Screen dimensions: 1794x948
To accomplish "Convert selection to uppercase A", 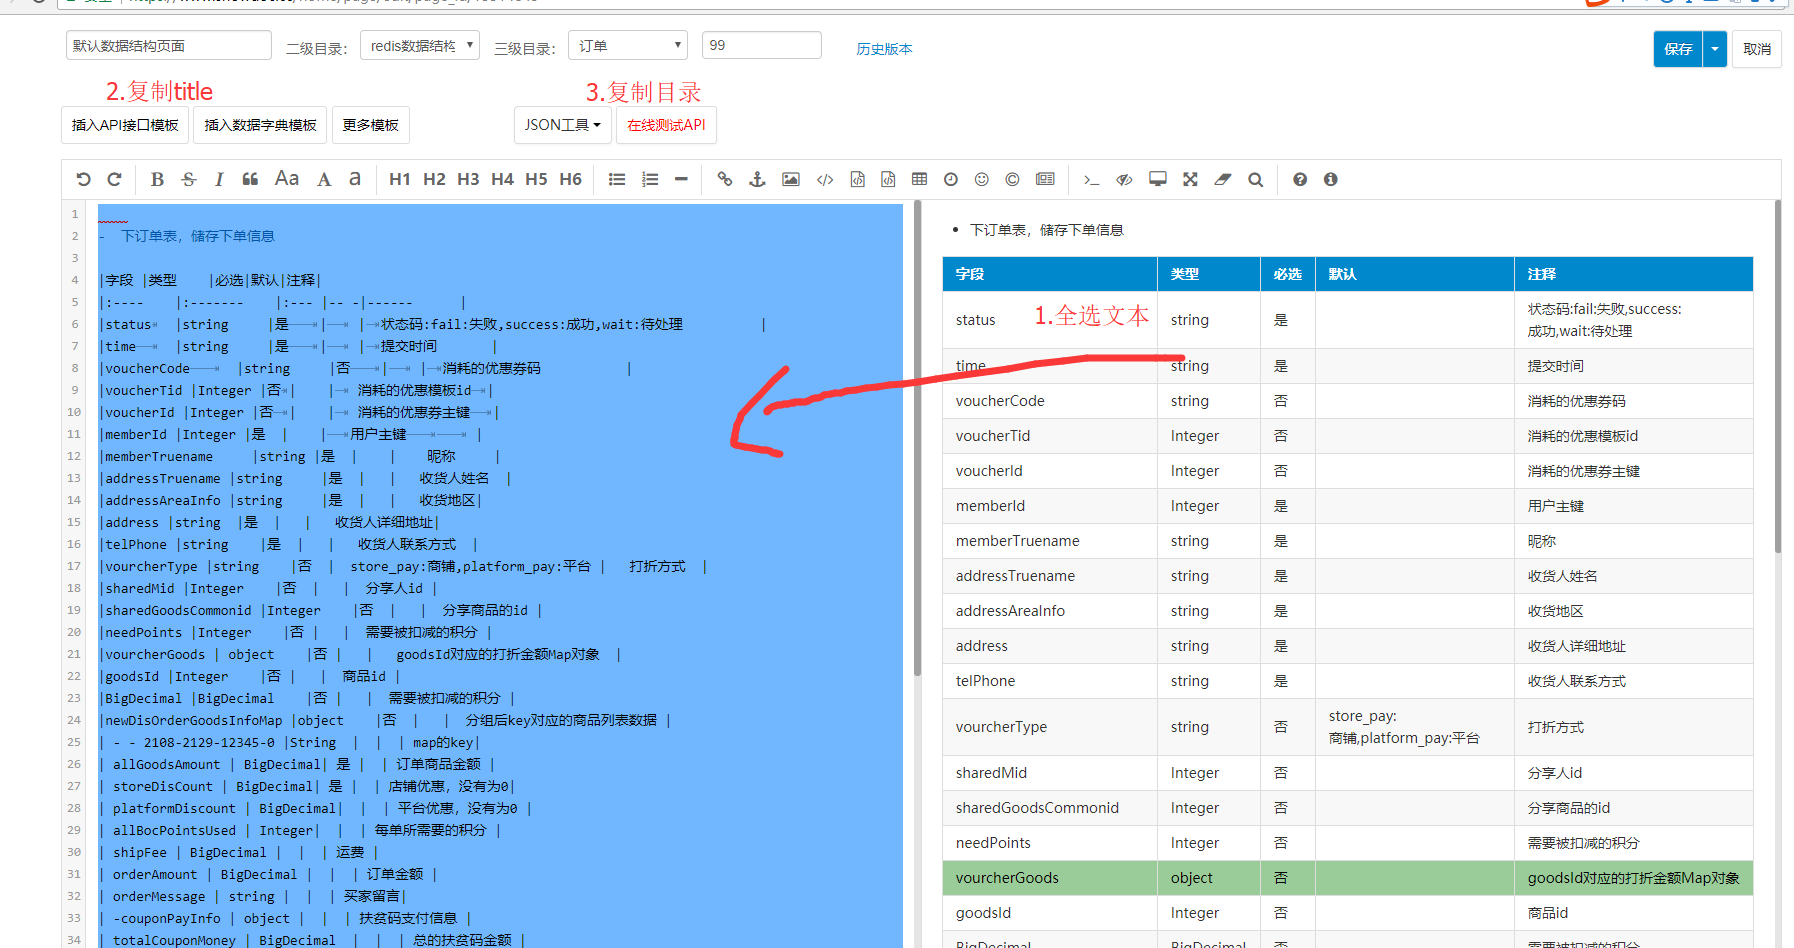I will click(x=324, y=179).
